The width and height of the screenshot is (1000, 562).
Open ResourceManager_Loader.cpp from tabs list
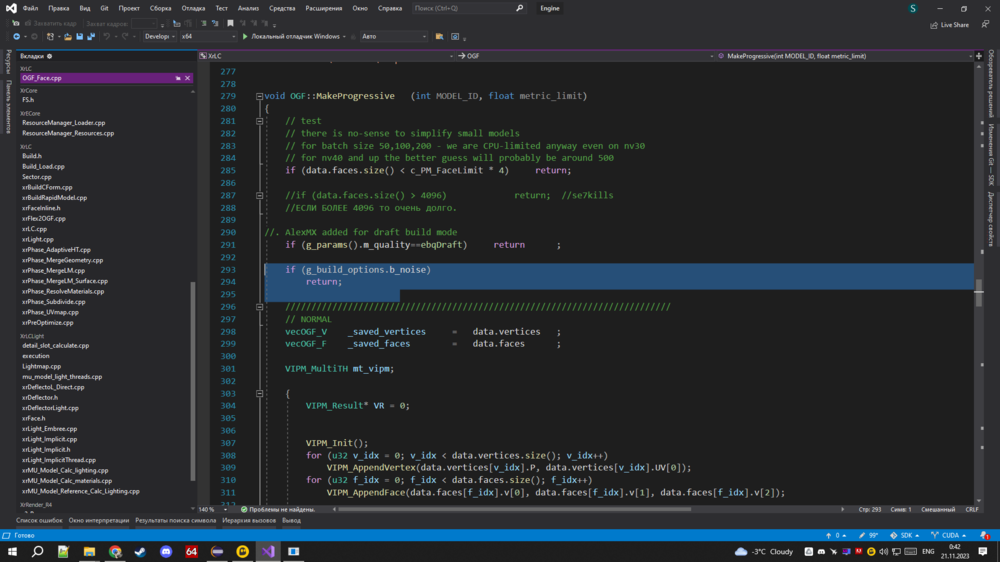click(63, 123)
